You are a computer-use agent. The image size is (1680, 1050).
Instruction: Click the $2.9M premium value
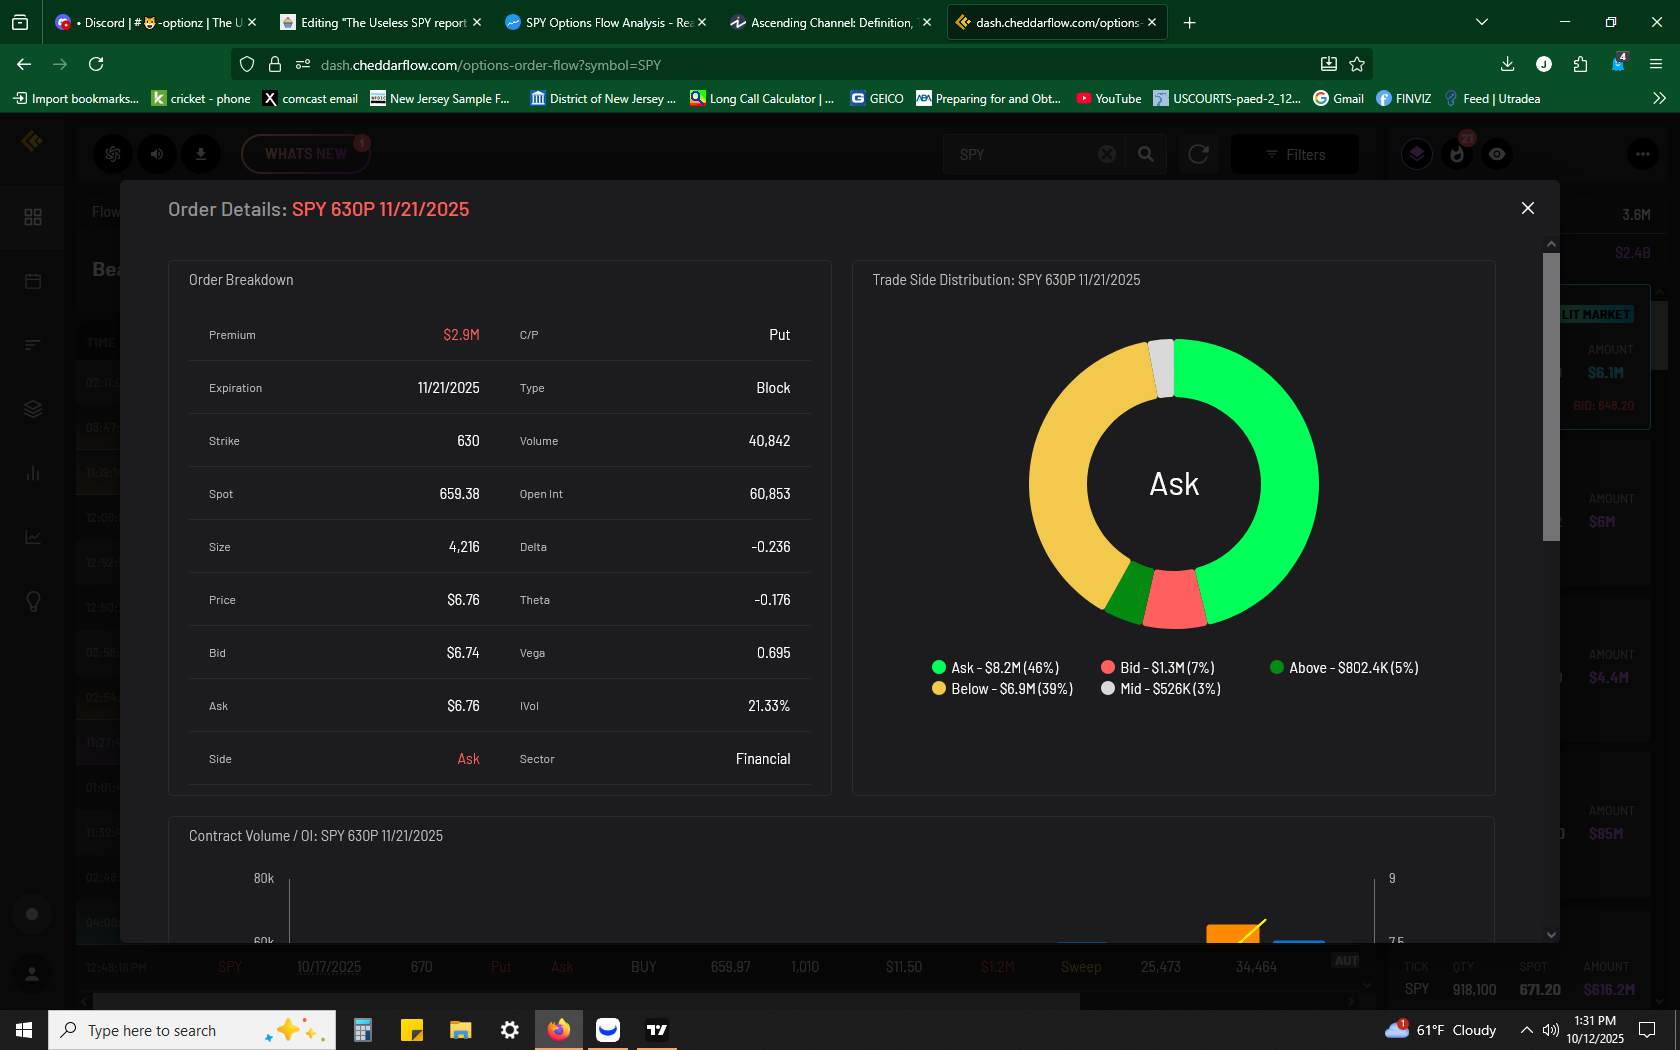pos(461,335)
